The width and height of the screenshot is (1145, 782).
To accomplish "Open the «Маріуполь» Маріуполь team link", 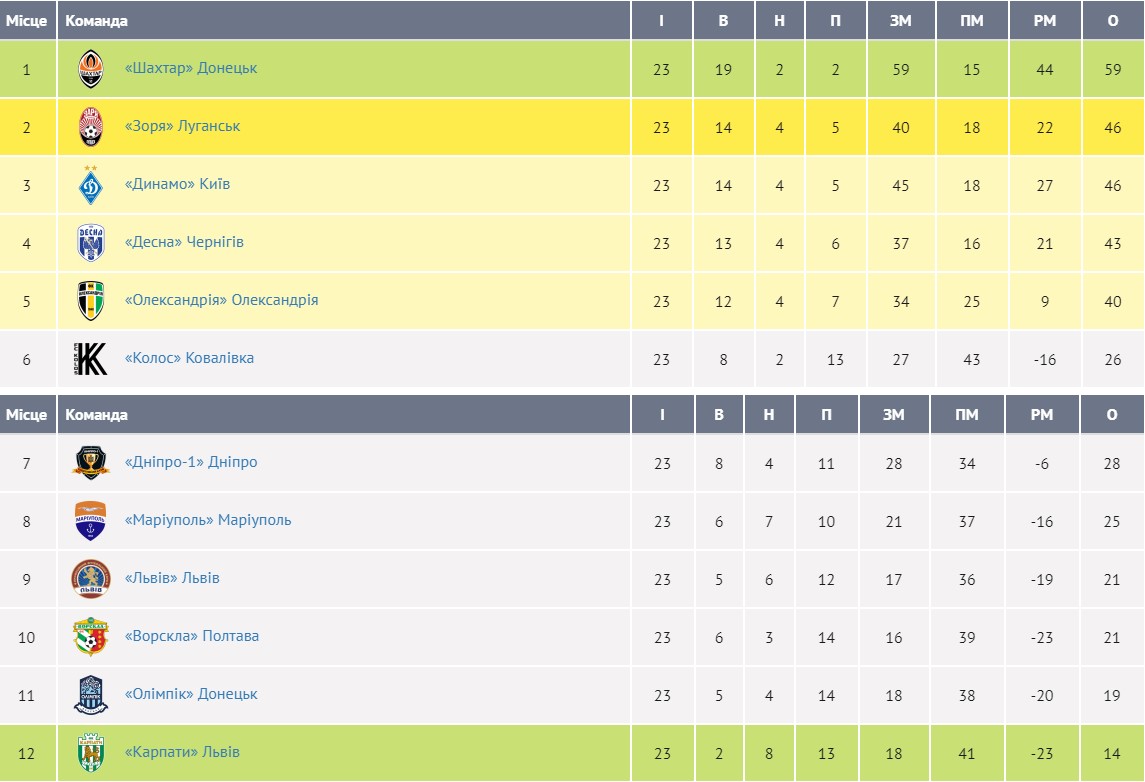I will (208, 520).
